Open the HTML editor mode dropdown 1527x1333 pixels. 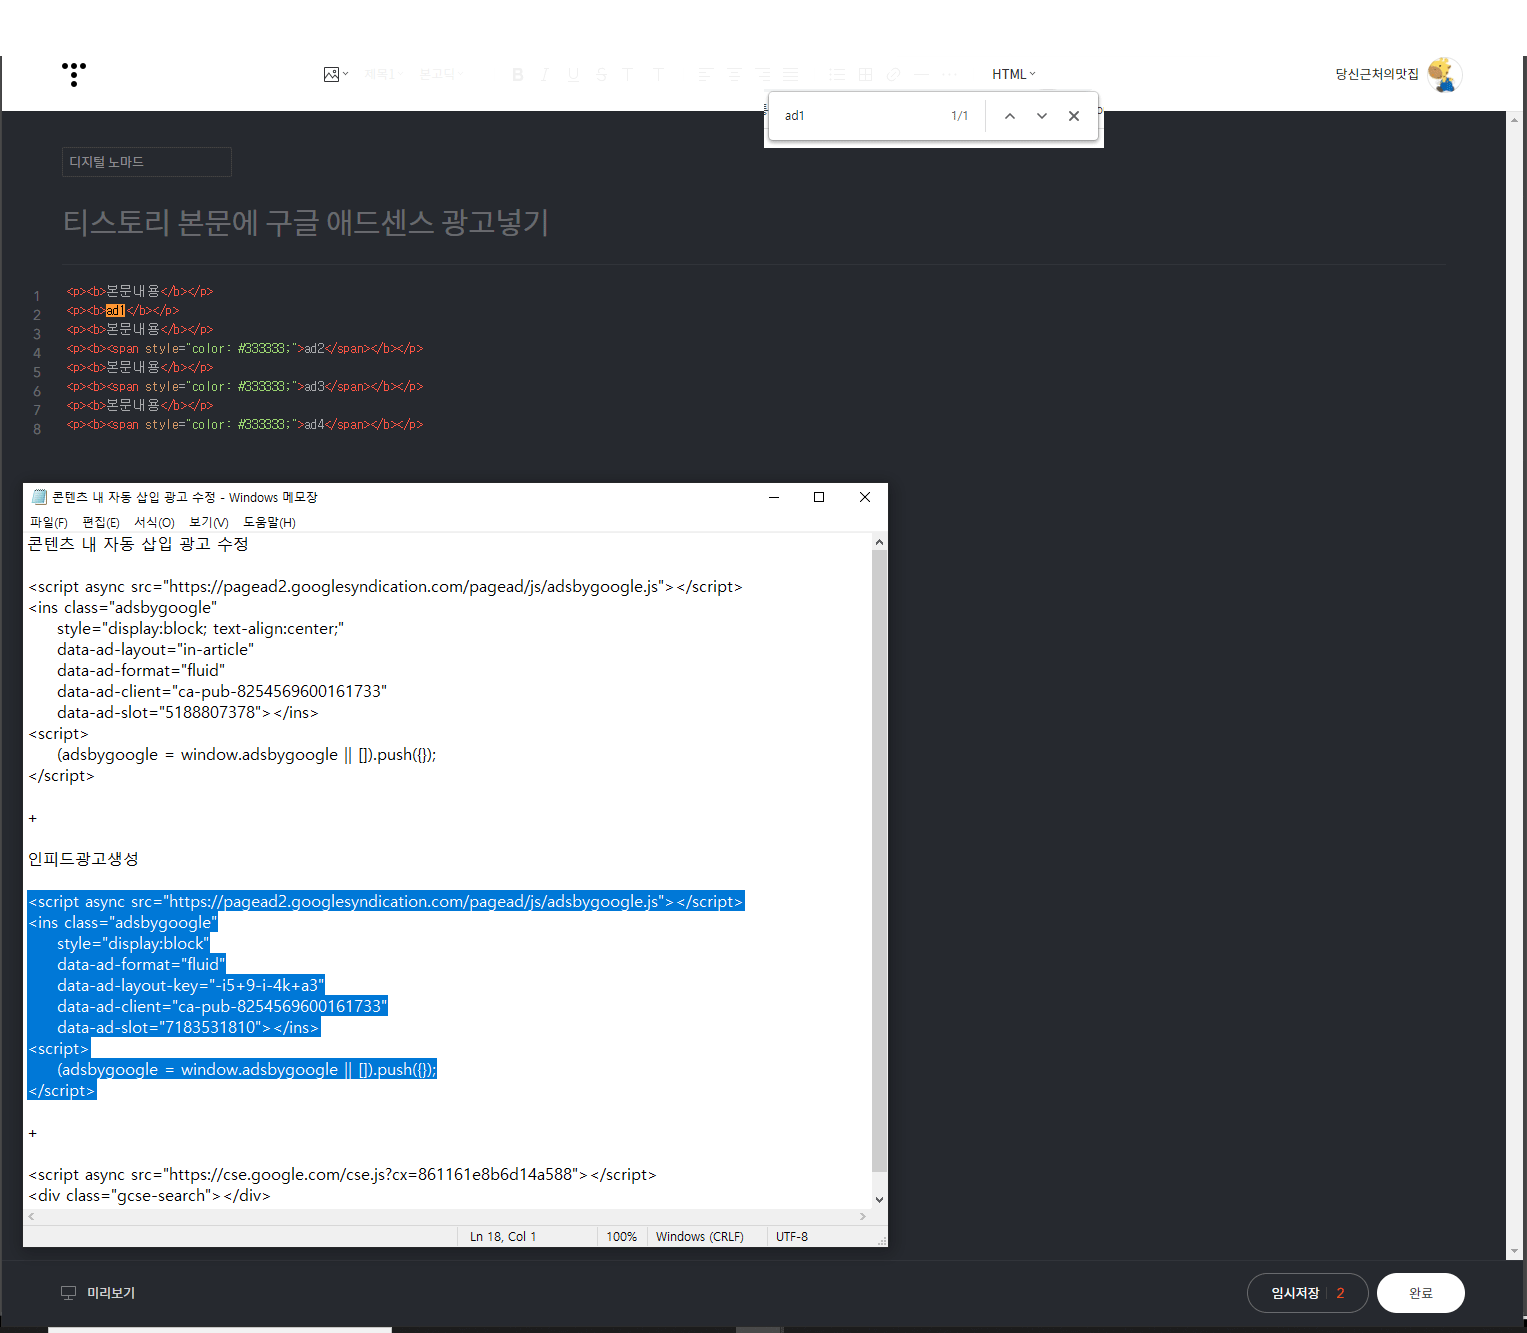click(1014, 74)
